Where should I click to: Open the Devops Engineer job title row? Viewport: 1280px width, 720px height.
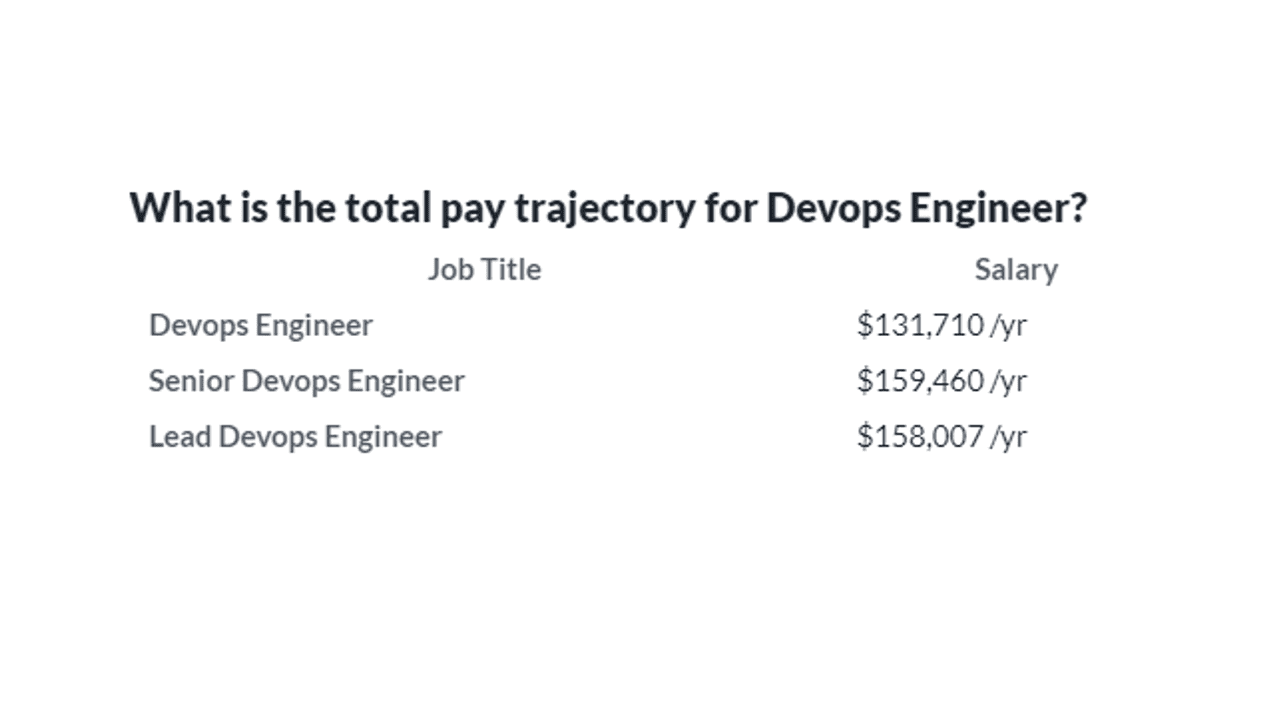(x=261, y=325)
